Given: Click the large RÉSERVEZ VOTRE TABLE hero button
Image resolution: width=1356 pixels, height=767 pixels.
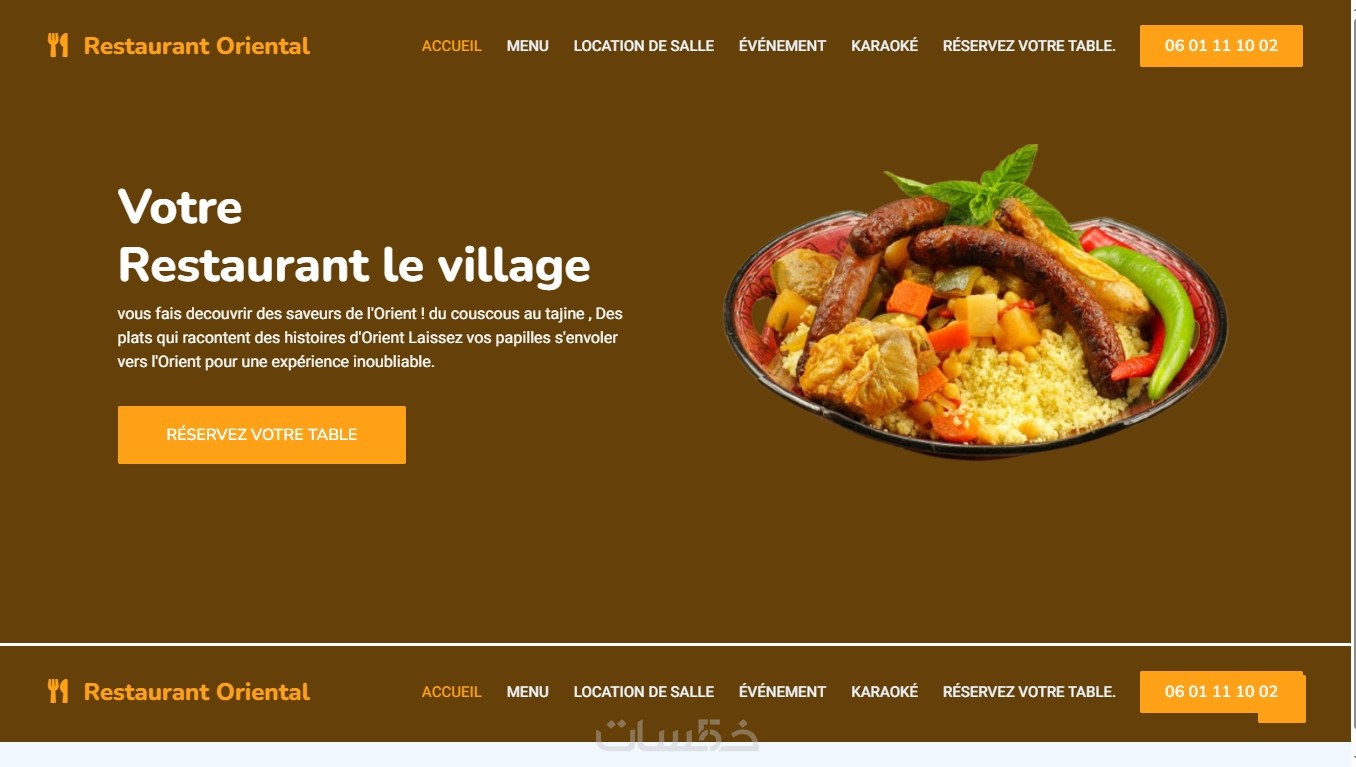Looking at the screenshot, I should [x=262, y=435].
